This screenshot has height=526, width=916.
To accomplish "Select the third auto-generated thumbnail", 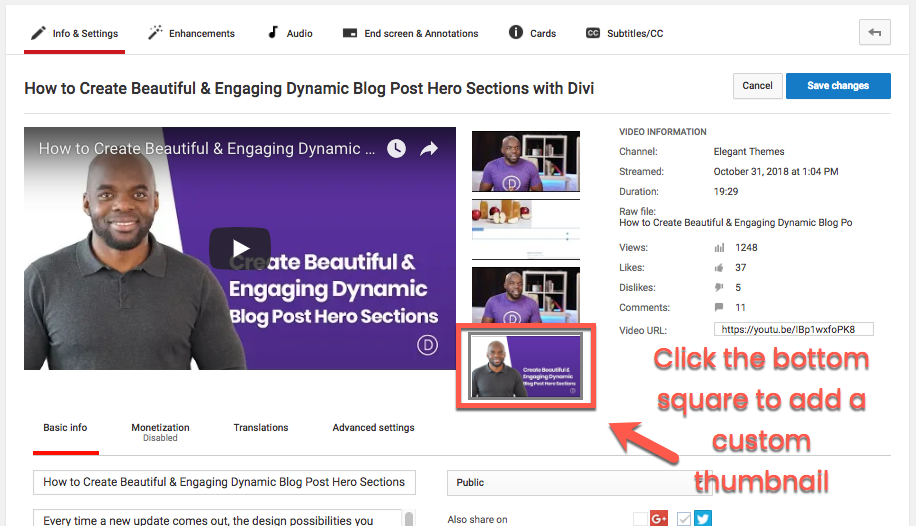I will (526, 295).
